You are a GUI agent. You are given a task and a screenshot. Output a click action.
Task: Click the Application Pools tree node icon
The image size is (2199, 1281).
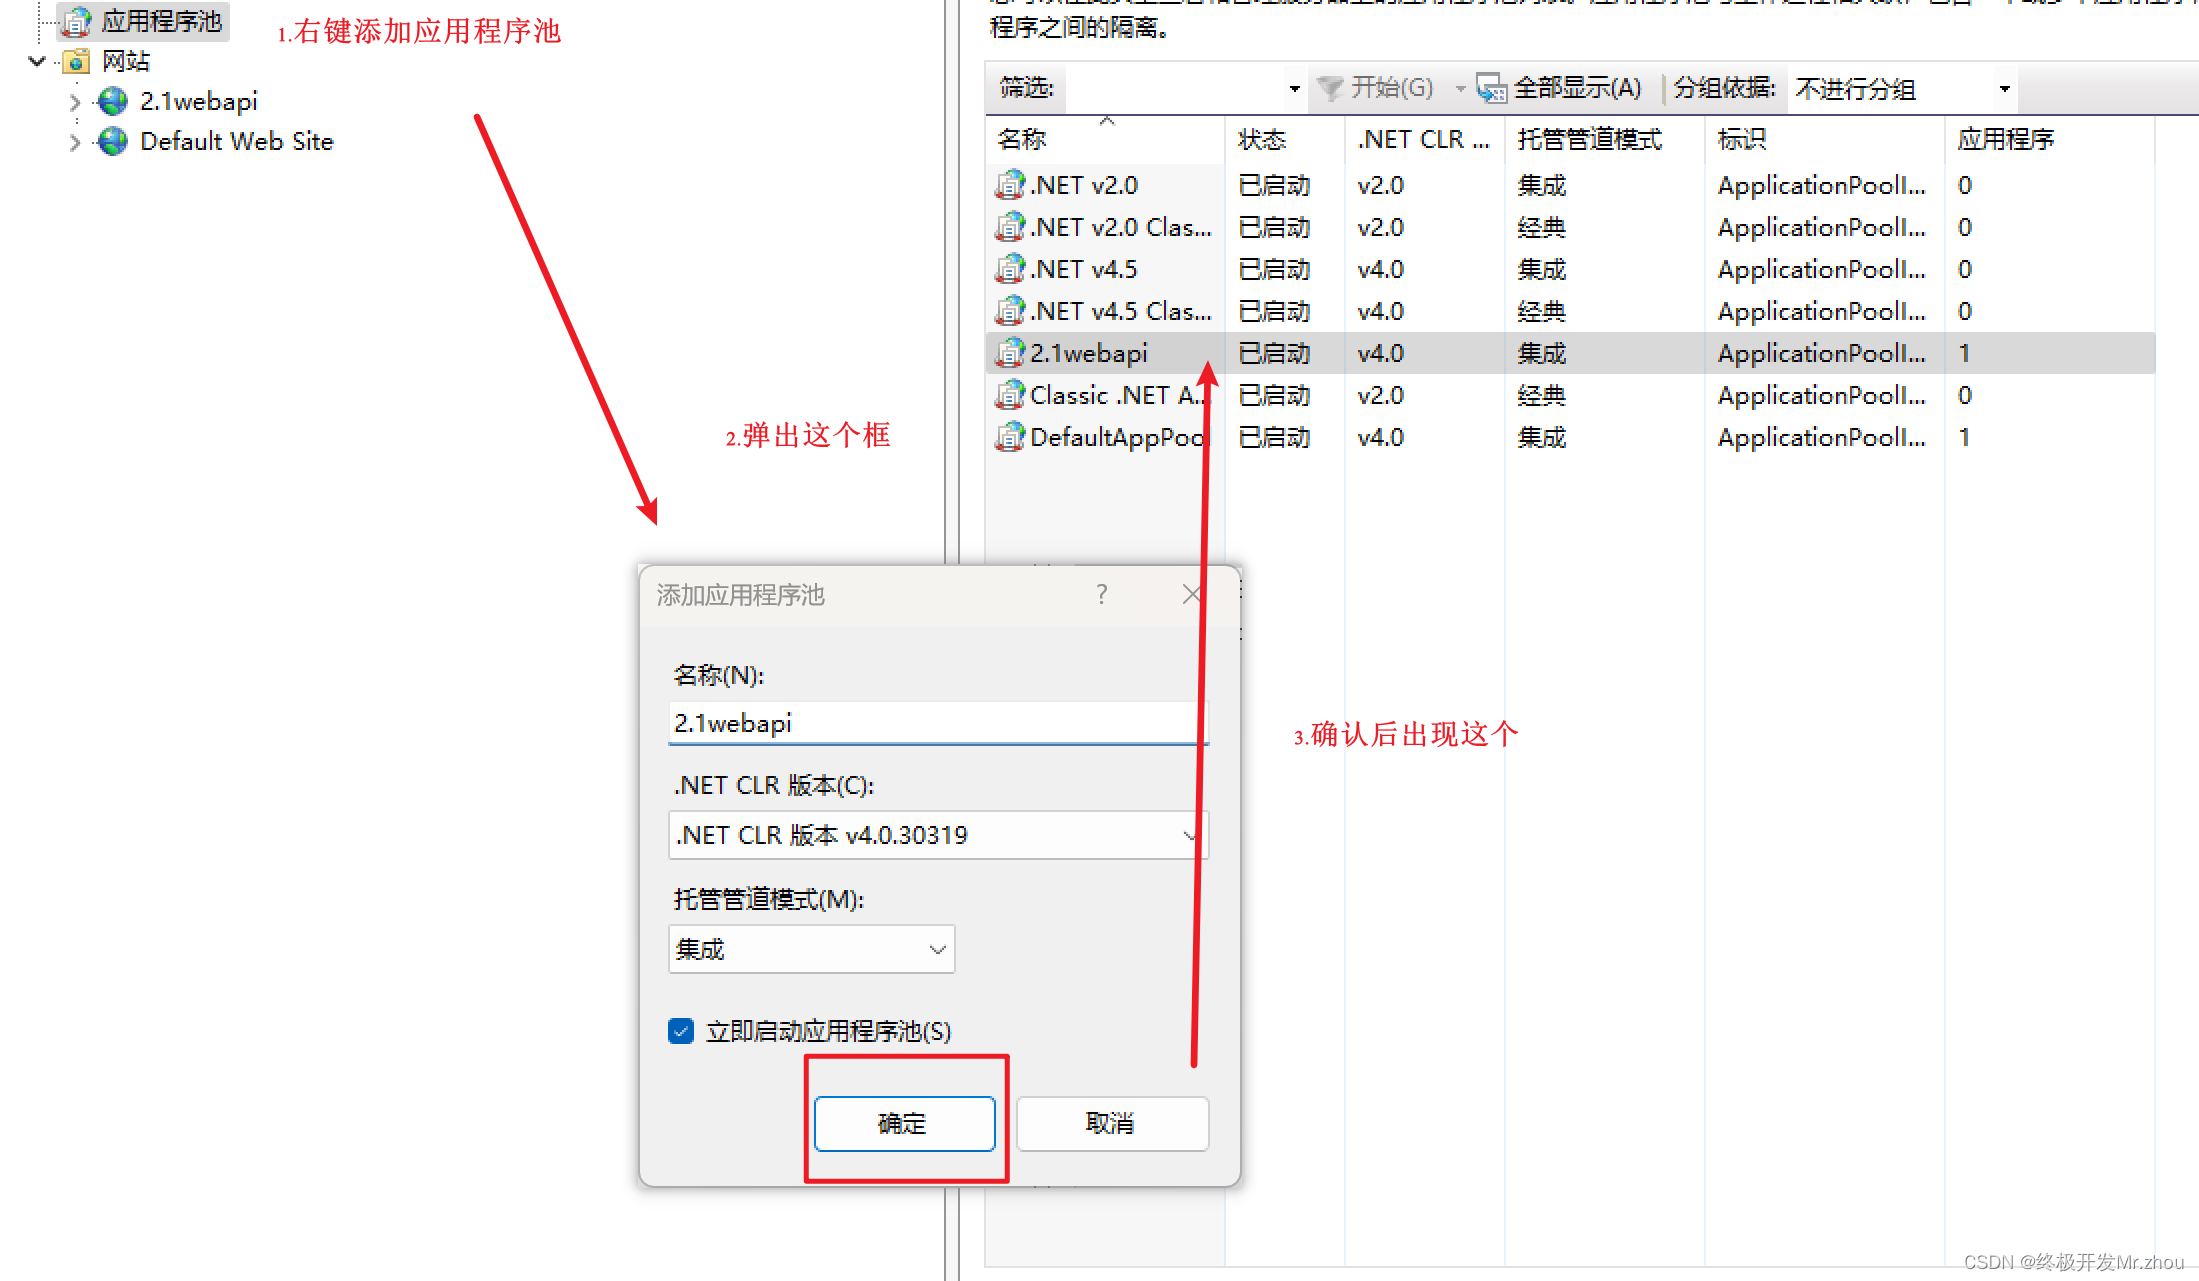tap(77, 21)
